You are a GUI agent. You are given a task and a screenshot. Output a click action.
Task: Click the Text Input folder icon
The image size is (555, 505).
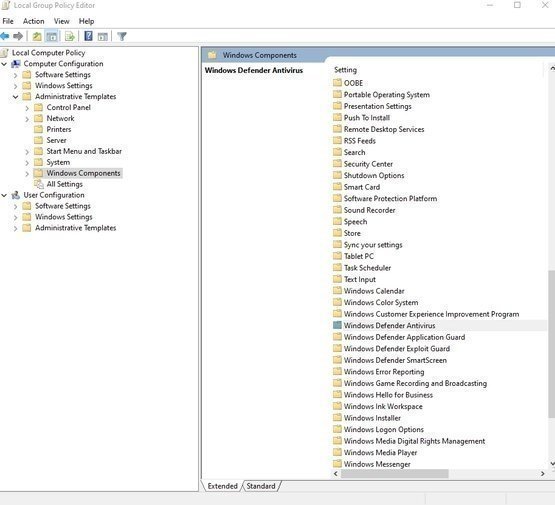point(337,279)
